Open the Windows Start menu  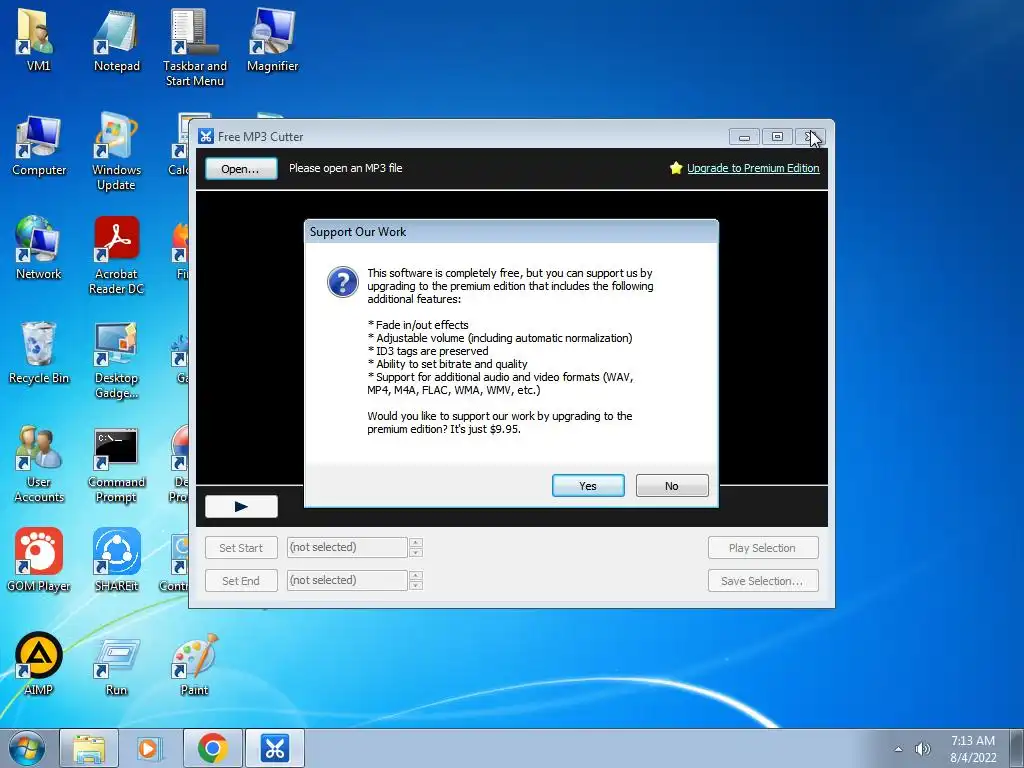[26, 748]
